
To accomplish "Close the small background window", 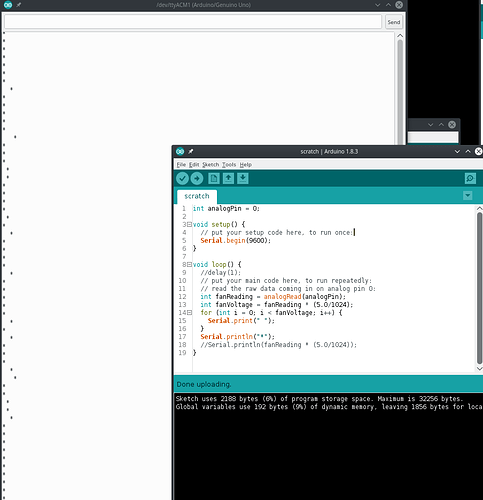I will [452, 124].
